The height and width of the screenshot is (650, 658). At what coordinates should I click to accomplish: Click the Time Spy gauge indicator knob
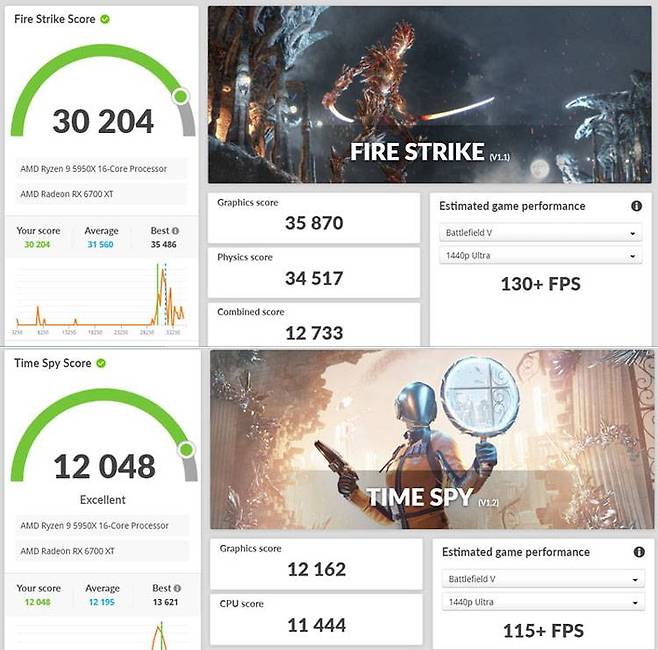pyautogui.click(x=186, y=450)
